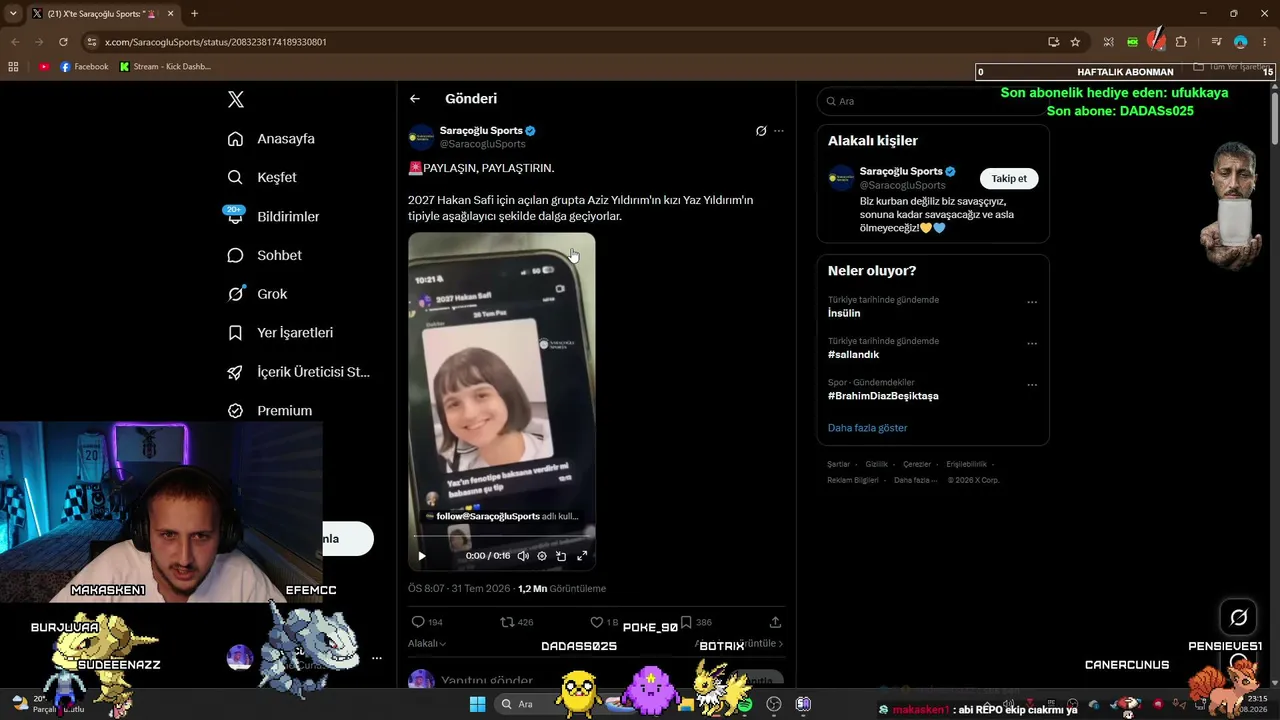The height and width of the screenshot is (720, 1280).
Task: Toggle picture-in-picture on the video
Action: click(561, 556)
